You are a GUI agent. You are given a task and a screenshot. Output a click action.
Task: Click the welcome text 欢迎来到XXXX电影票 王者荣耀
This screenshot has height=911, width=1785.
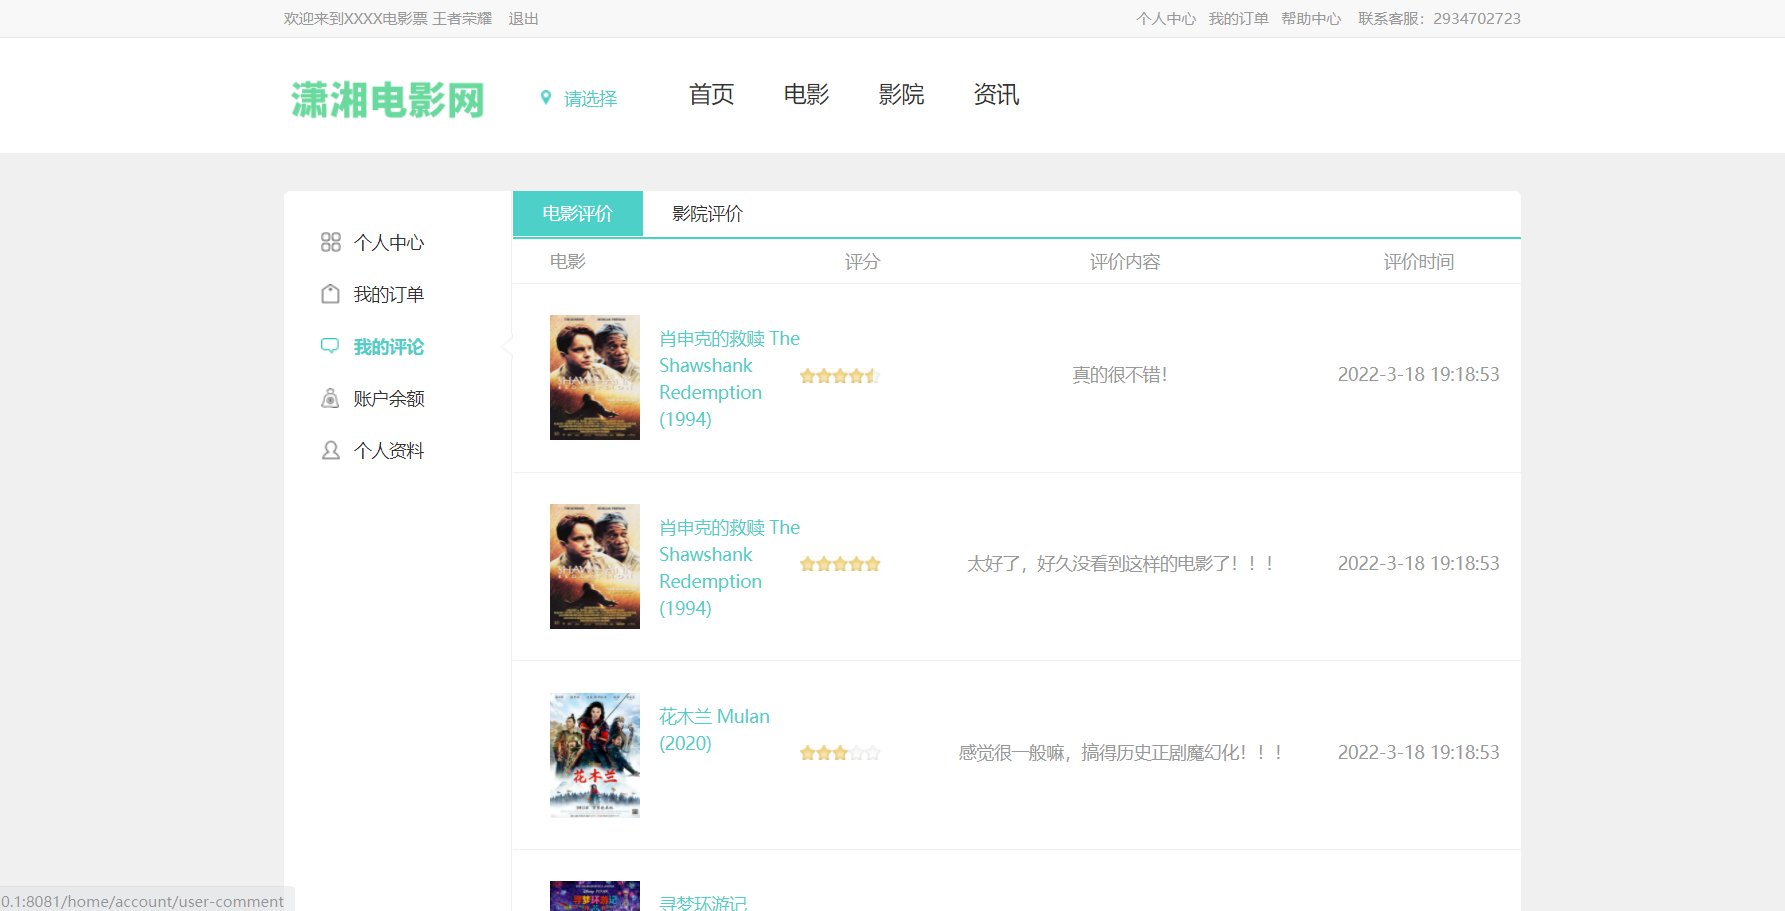click(x=388, y=19)
